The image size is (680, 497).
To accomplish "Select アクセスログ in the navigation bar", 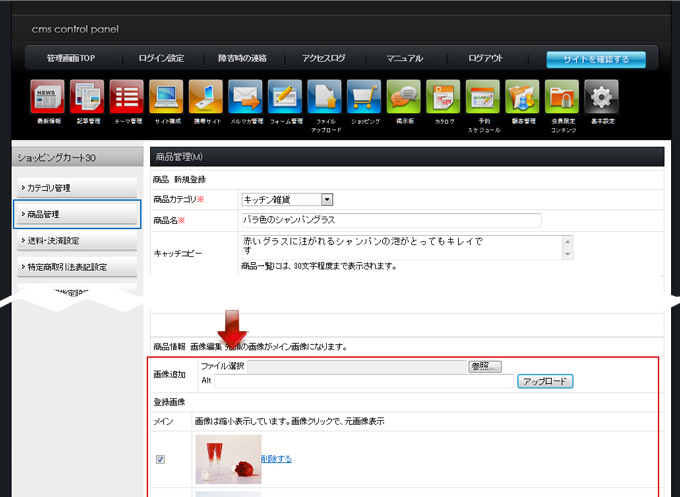I will [324, 59].
